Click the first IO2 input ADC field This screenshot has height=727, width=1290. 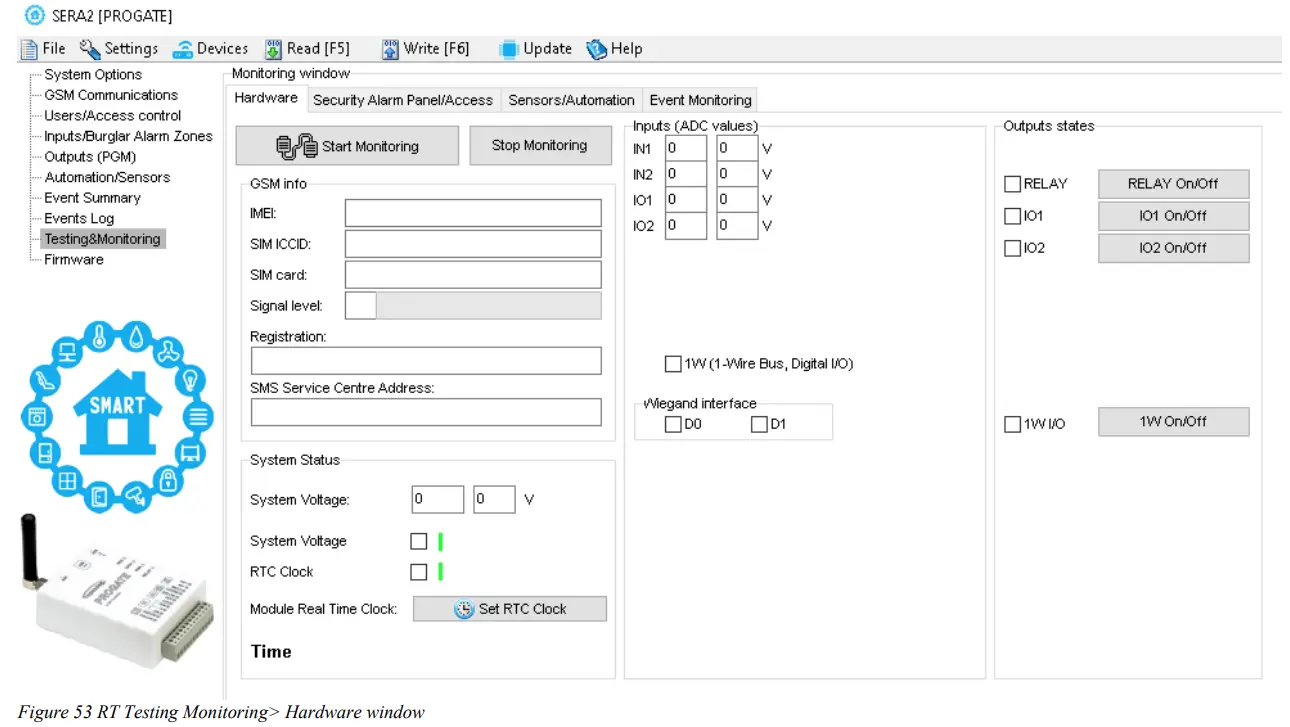(686, 226)
